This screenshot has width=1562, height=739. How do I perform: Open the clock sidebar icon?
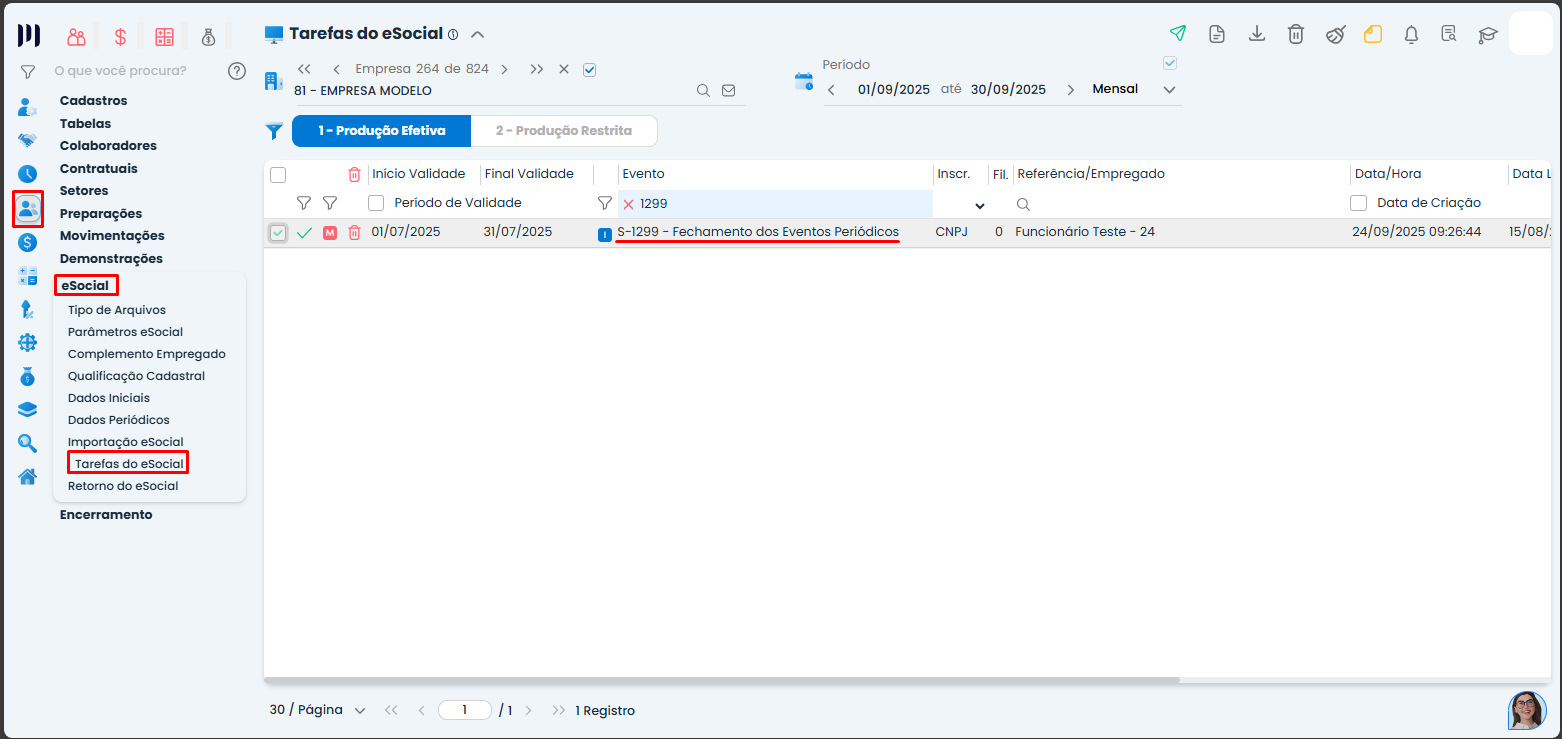[x=27, y=174]
